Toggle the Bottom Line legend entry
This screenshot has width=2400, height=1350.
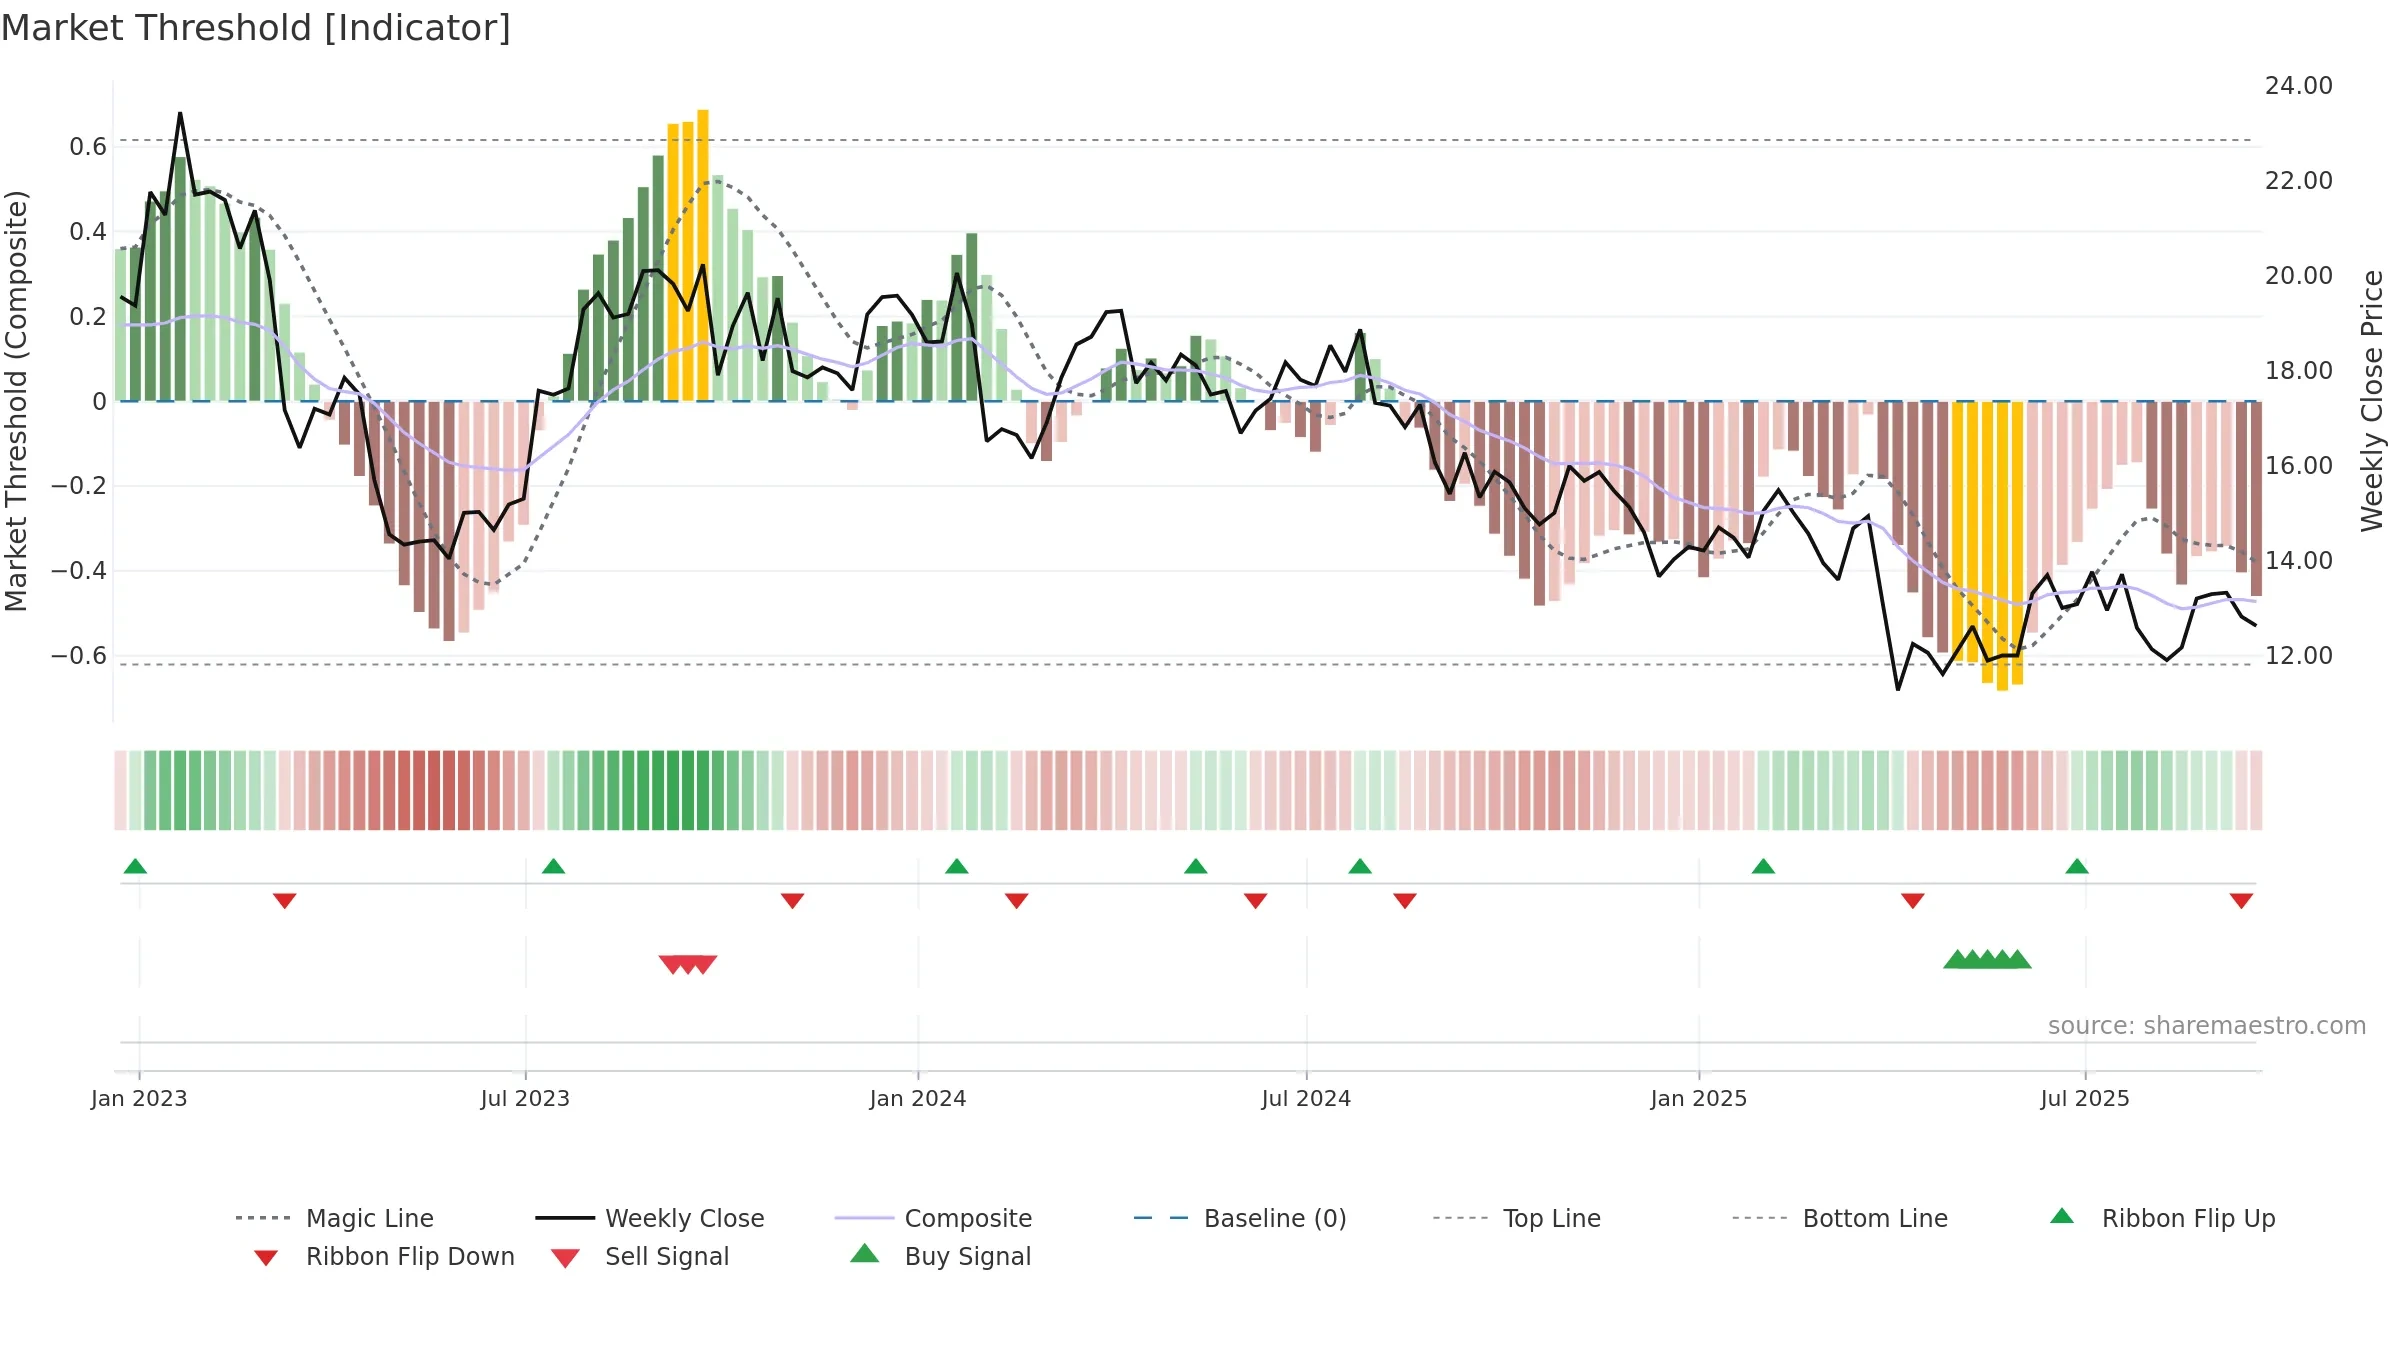point(1840,1218)
